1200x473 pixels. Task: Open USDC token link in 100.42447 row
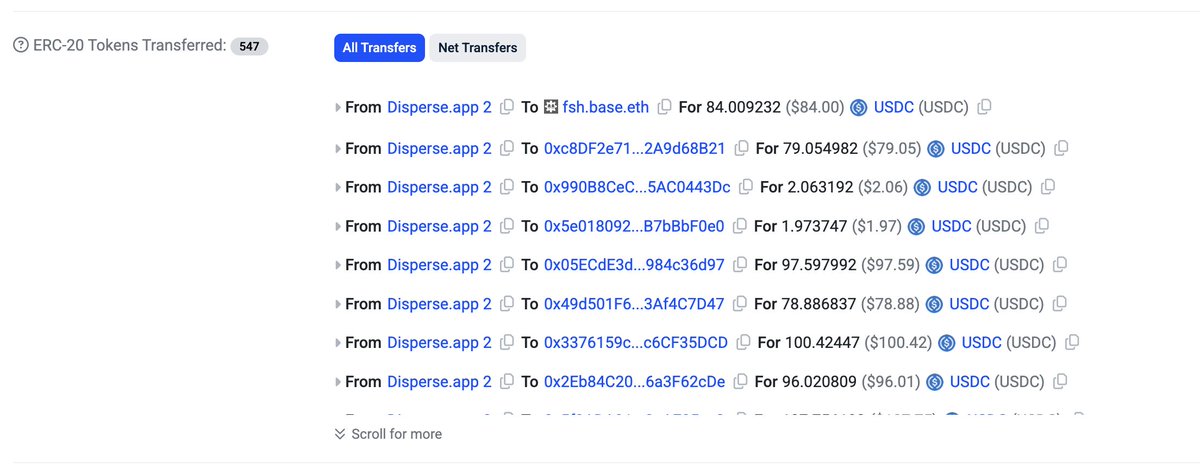(x=982, y=342)
